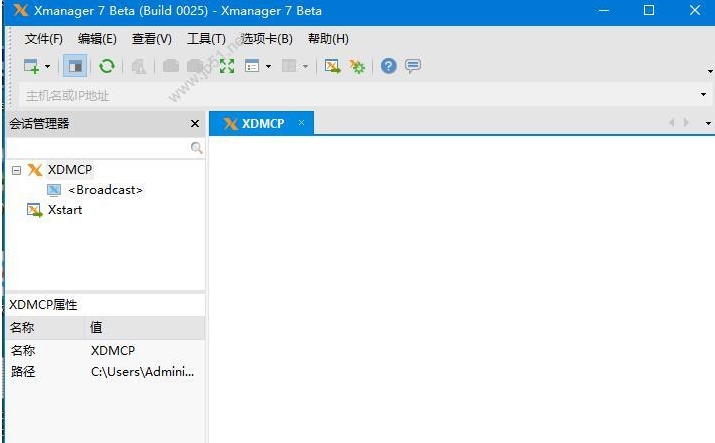
Task: Open the File menu 文件(F)
Action: 43,39
